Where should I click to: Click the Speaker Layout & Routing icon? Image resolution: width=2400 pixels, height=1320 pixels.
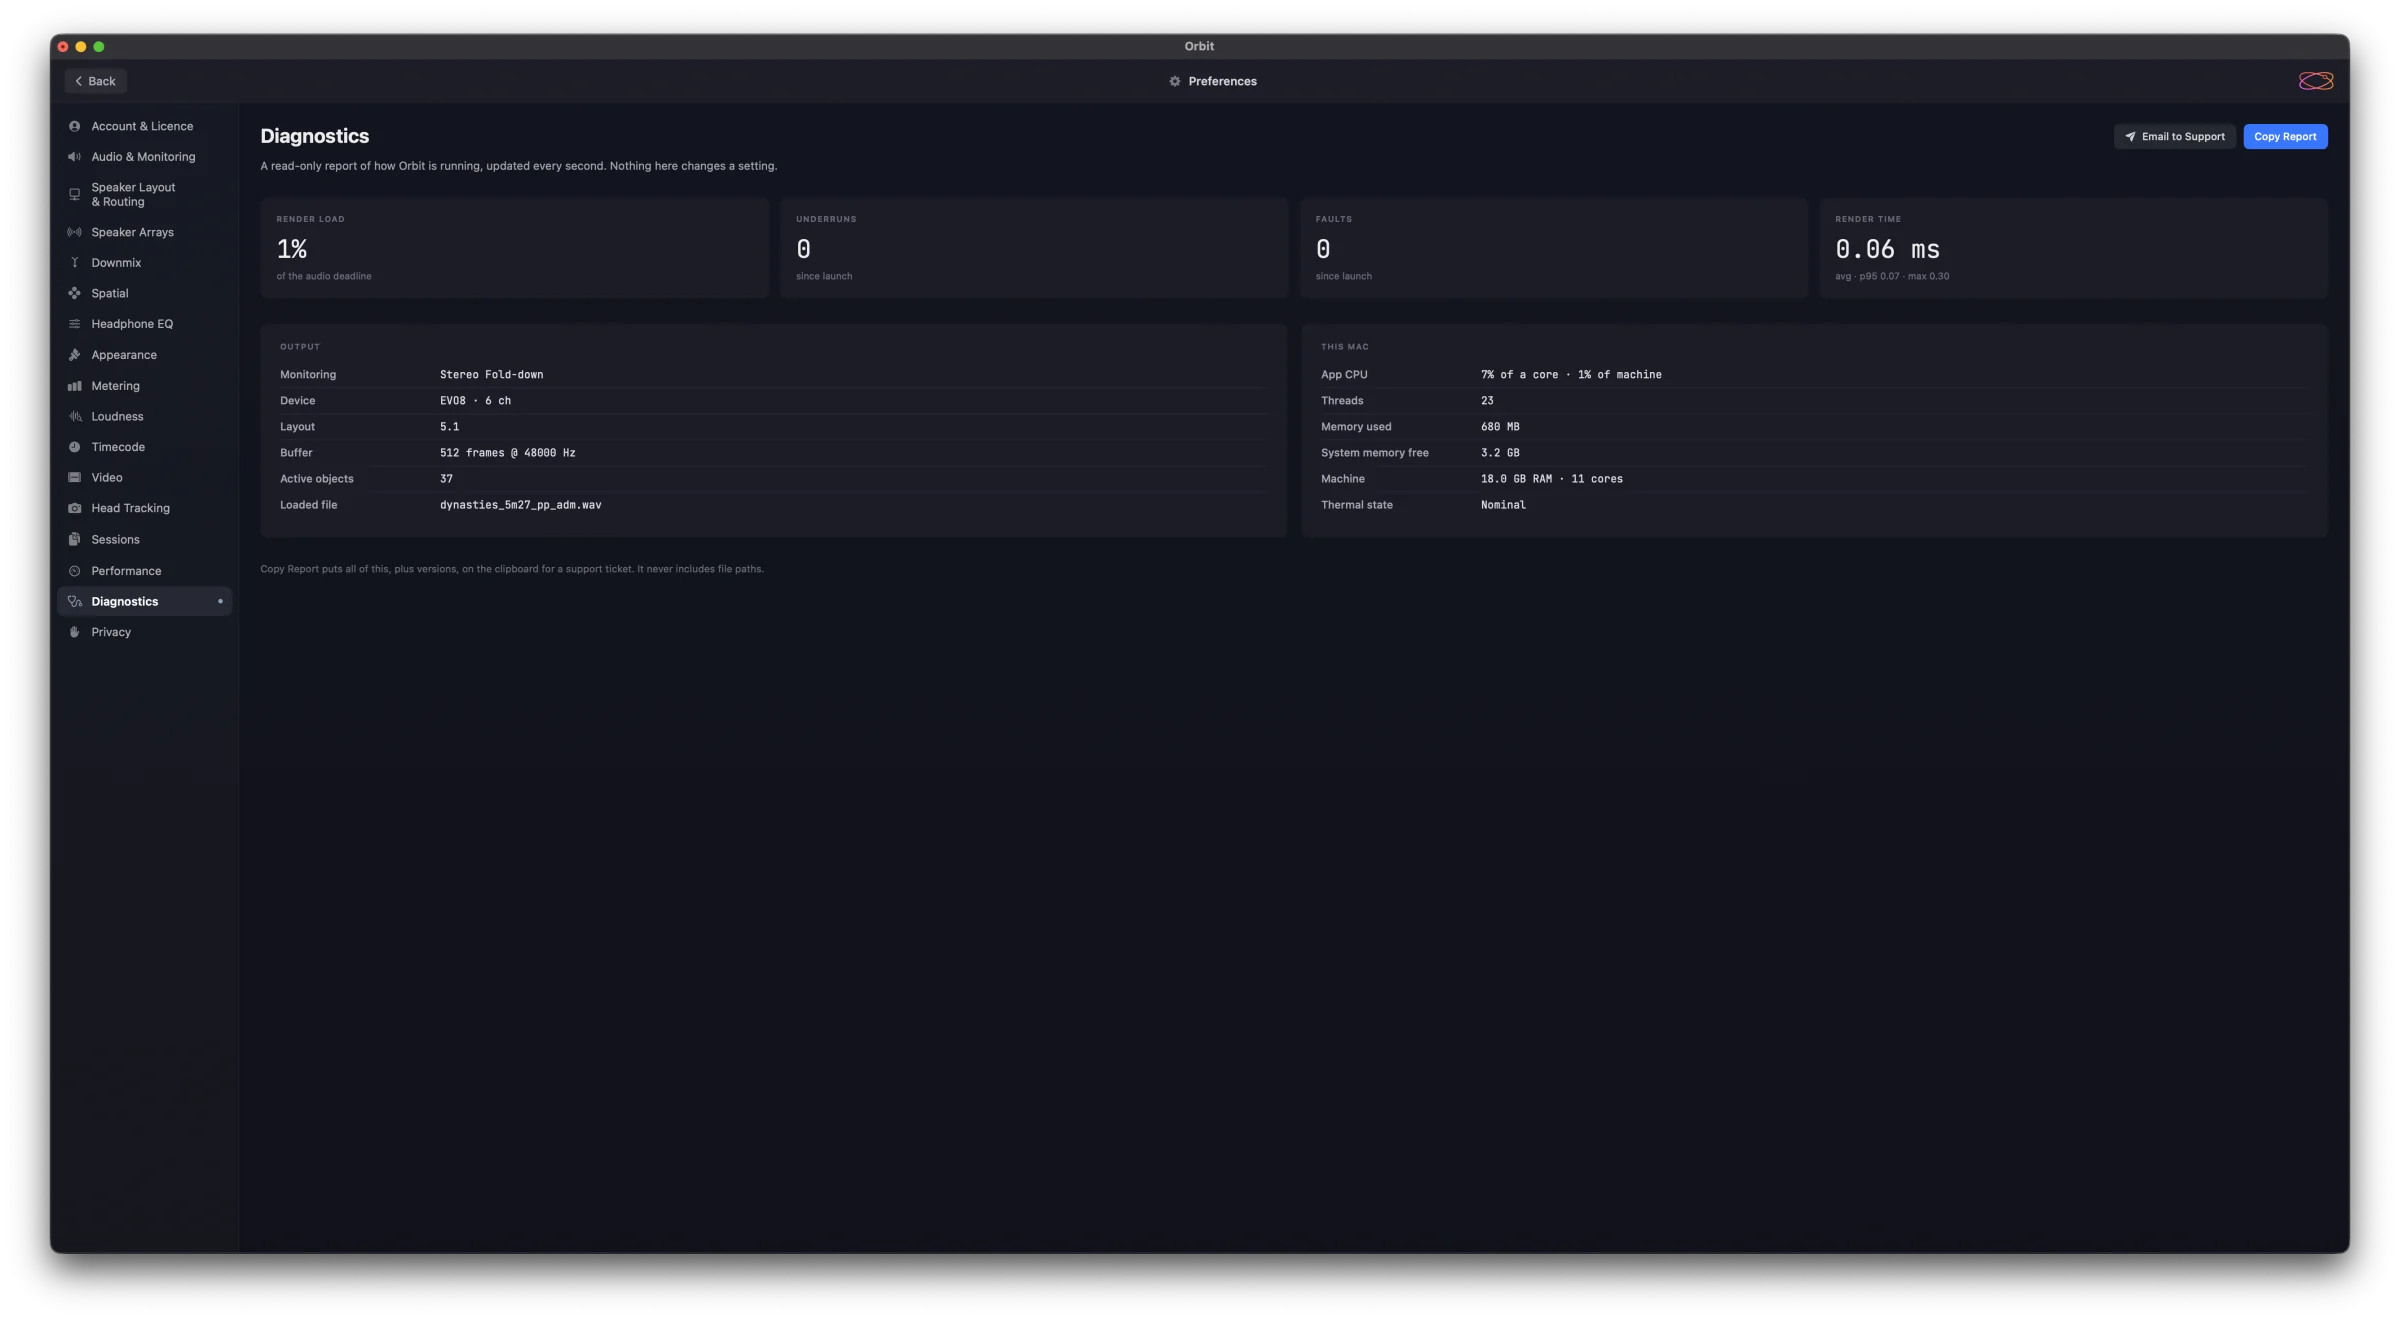[74, 194]
